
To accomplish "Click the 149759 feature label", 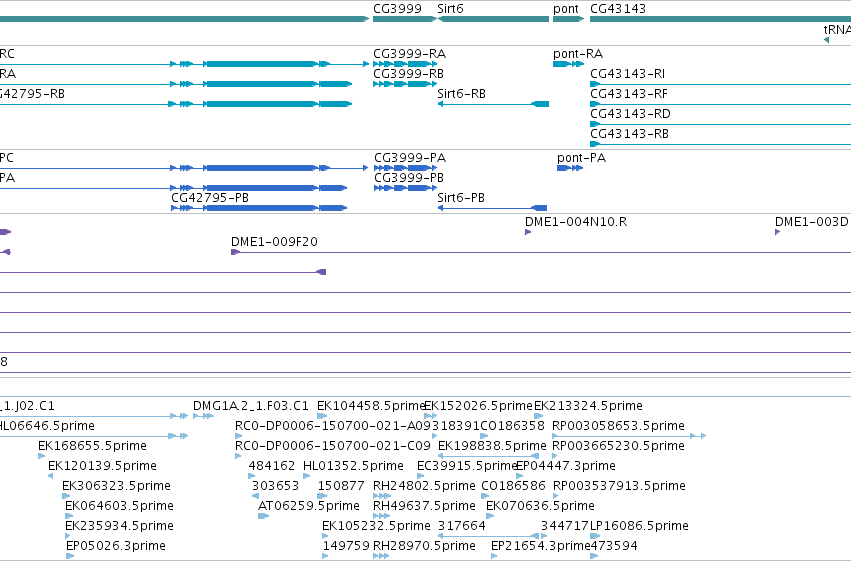I will point(346,546).
